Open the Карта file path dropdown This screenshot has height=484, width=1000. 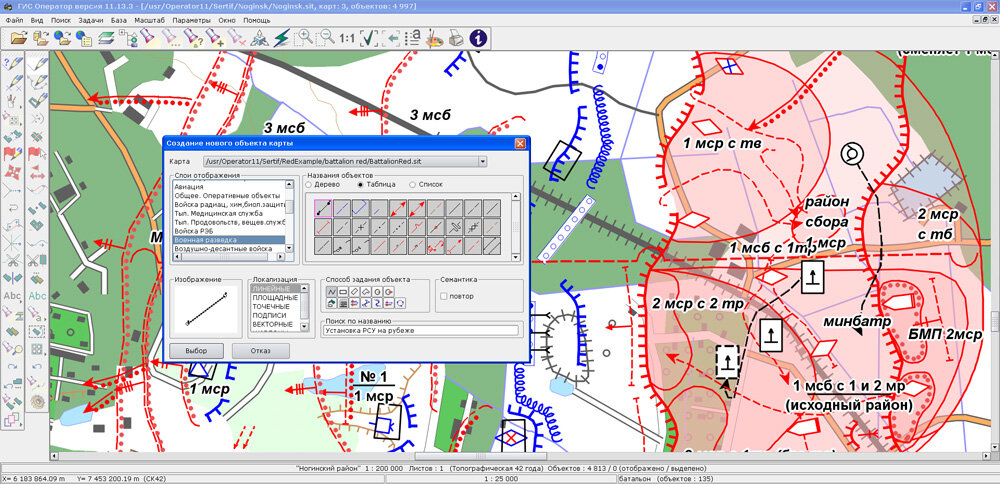483,161
